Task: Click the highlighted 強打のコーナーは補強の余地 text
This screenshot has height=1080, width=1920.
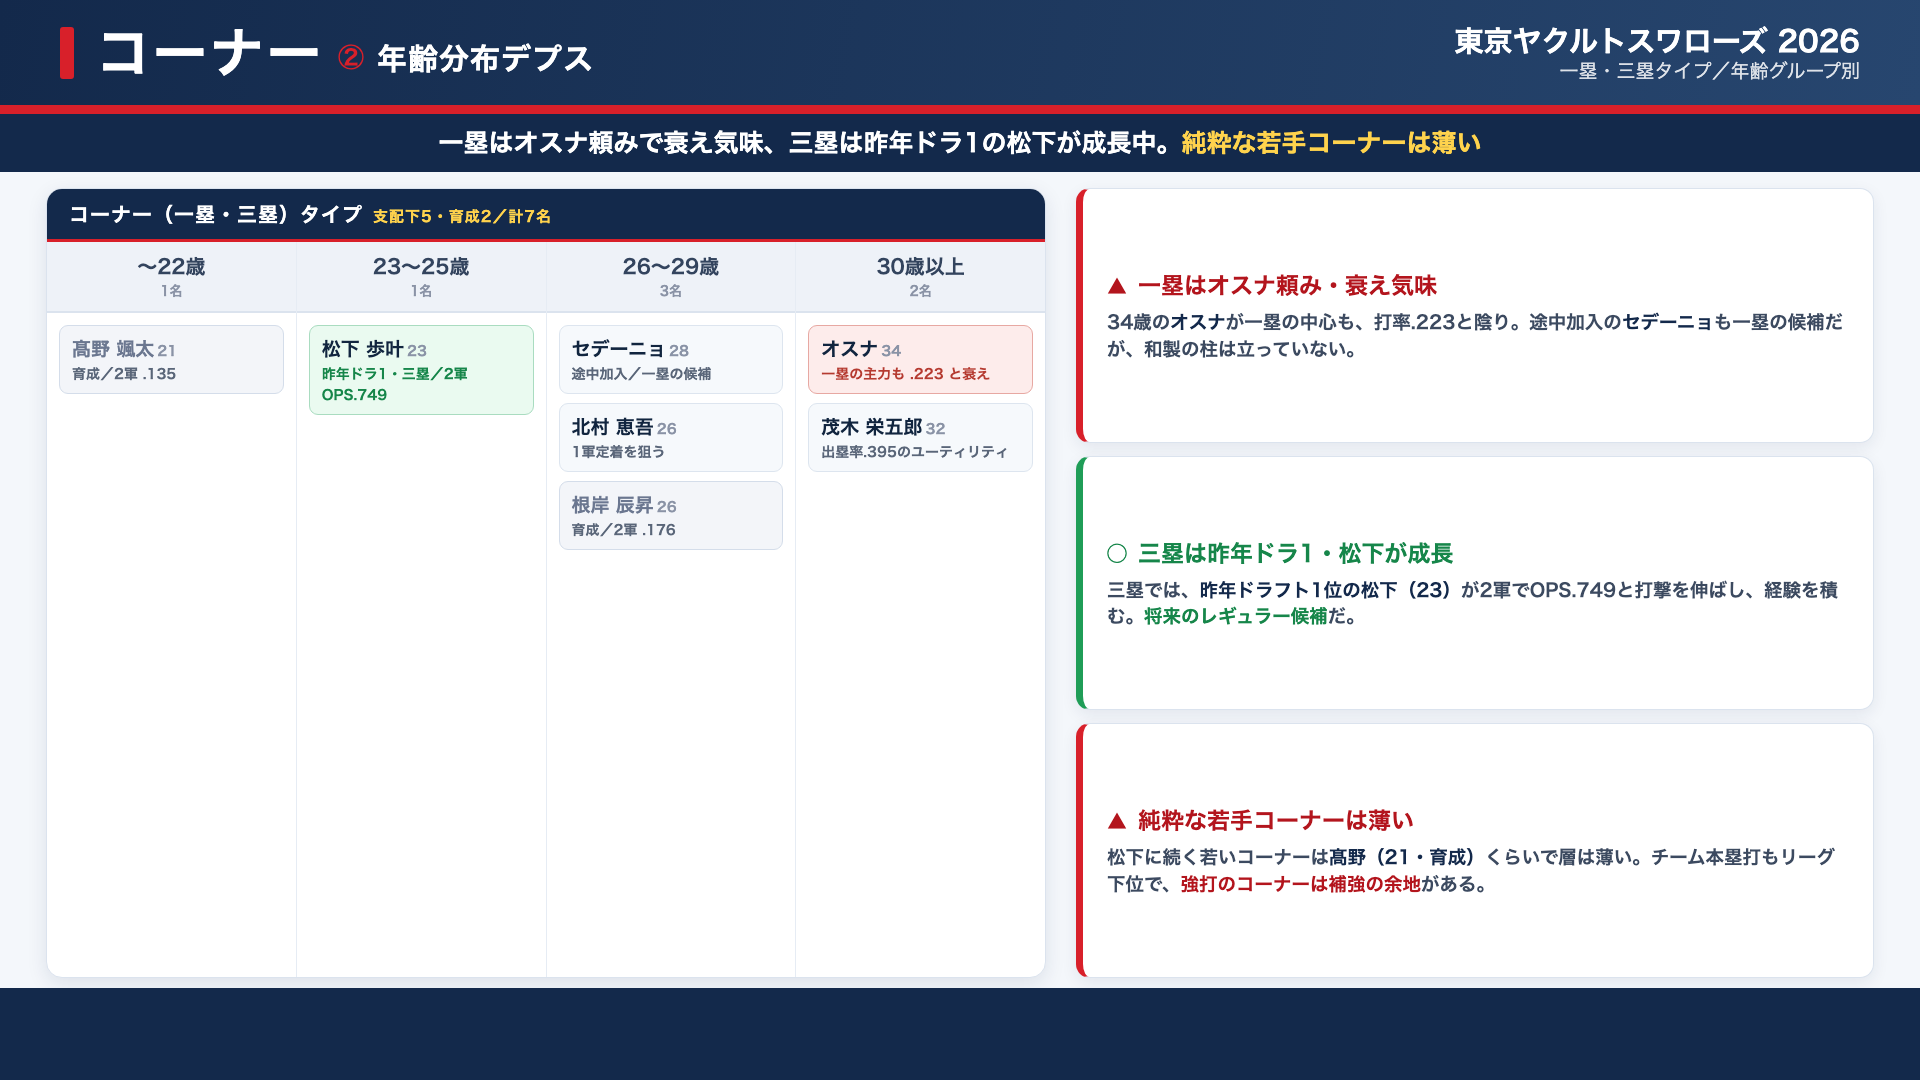Action: [x=1300, y=884]
